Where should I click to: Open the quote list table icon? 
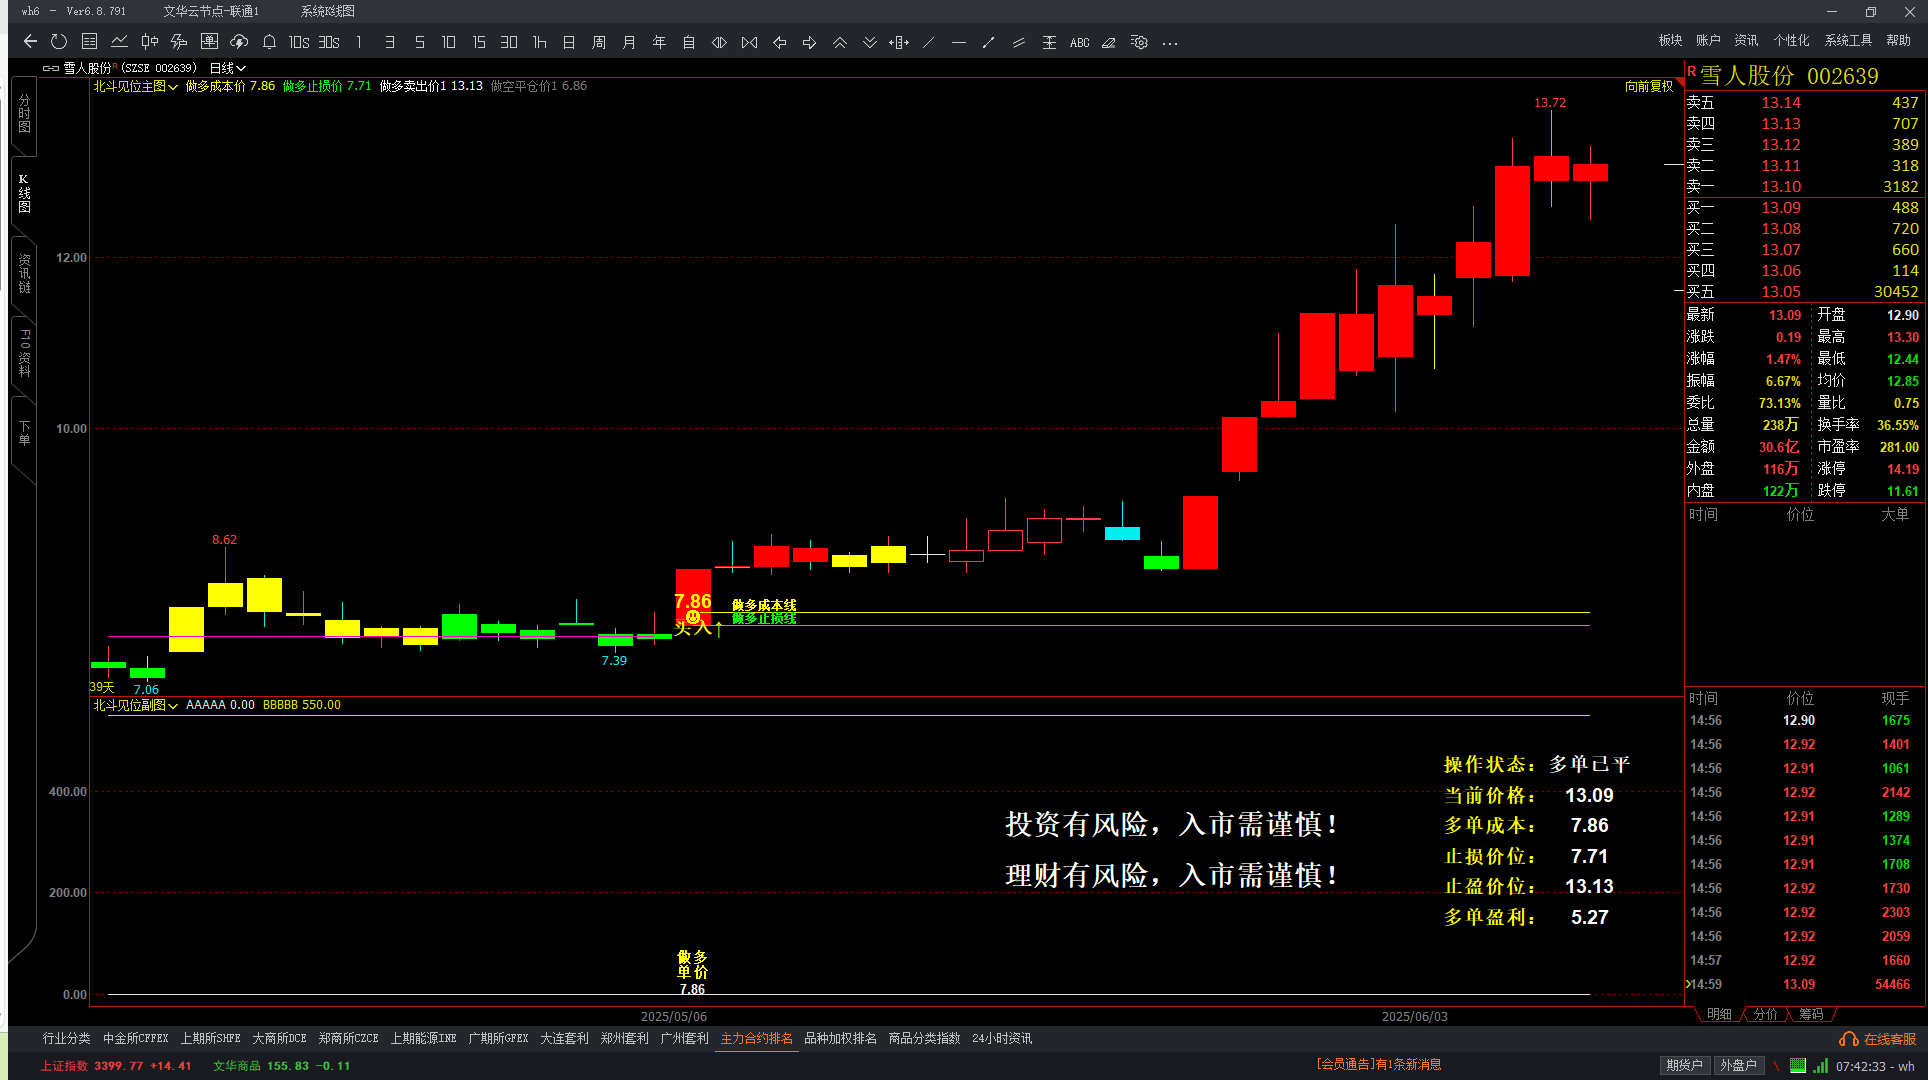tap(89, 42)
